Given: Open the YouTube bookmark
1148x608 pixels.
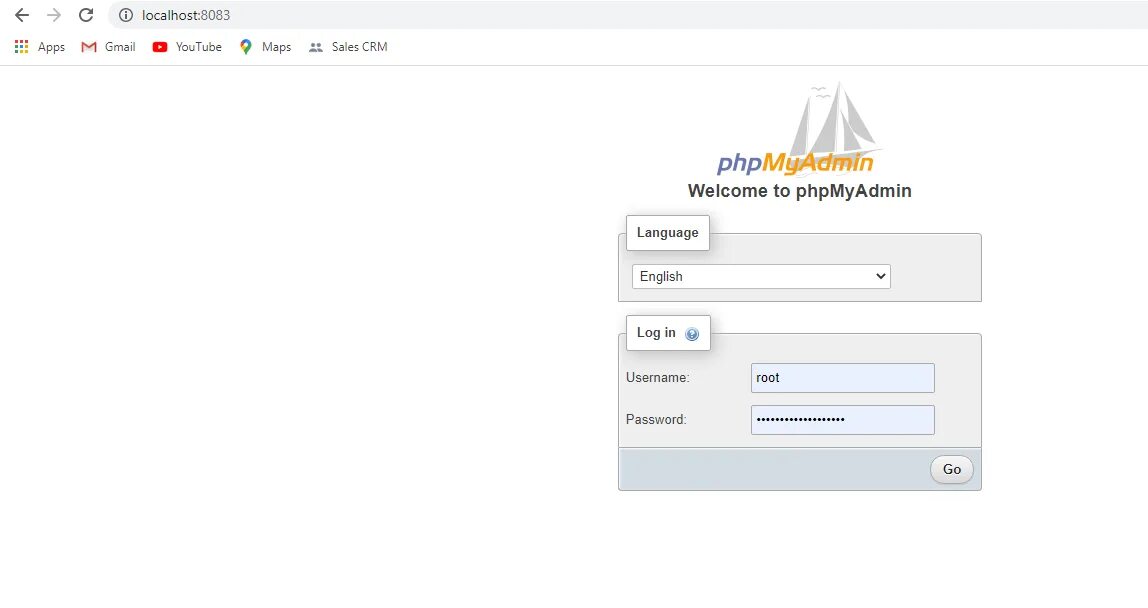Looking at the screenshot, I should (187, 47).
